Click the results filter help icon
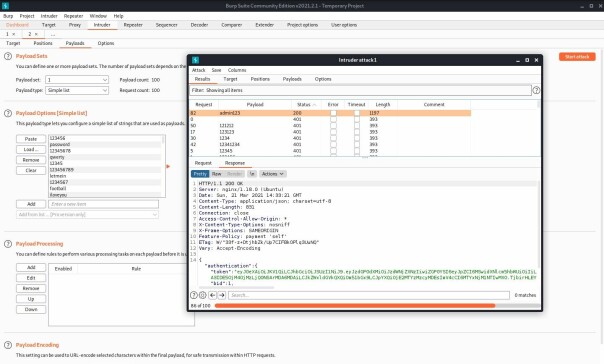The image size is (604, 364). point(536,90)
